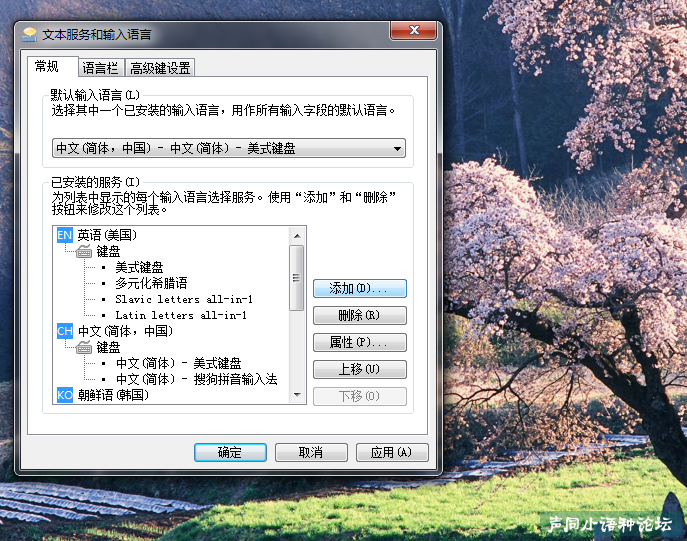Click the EN language badge icon
Screen dimensions: 687x541
coord(65,235)
